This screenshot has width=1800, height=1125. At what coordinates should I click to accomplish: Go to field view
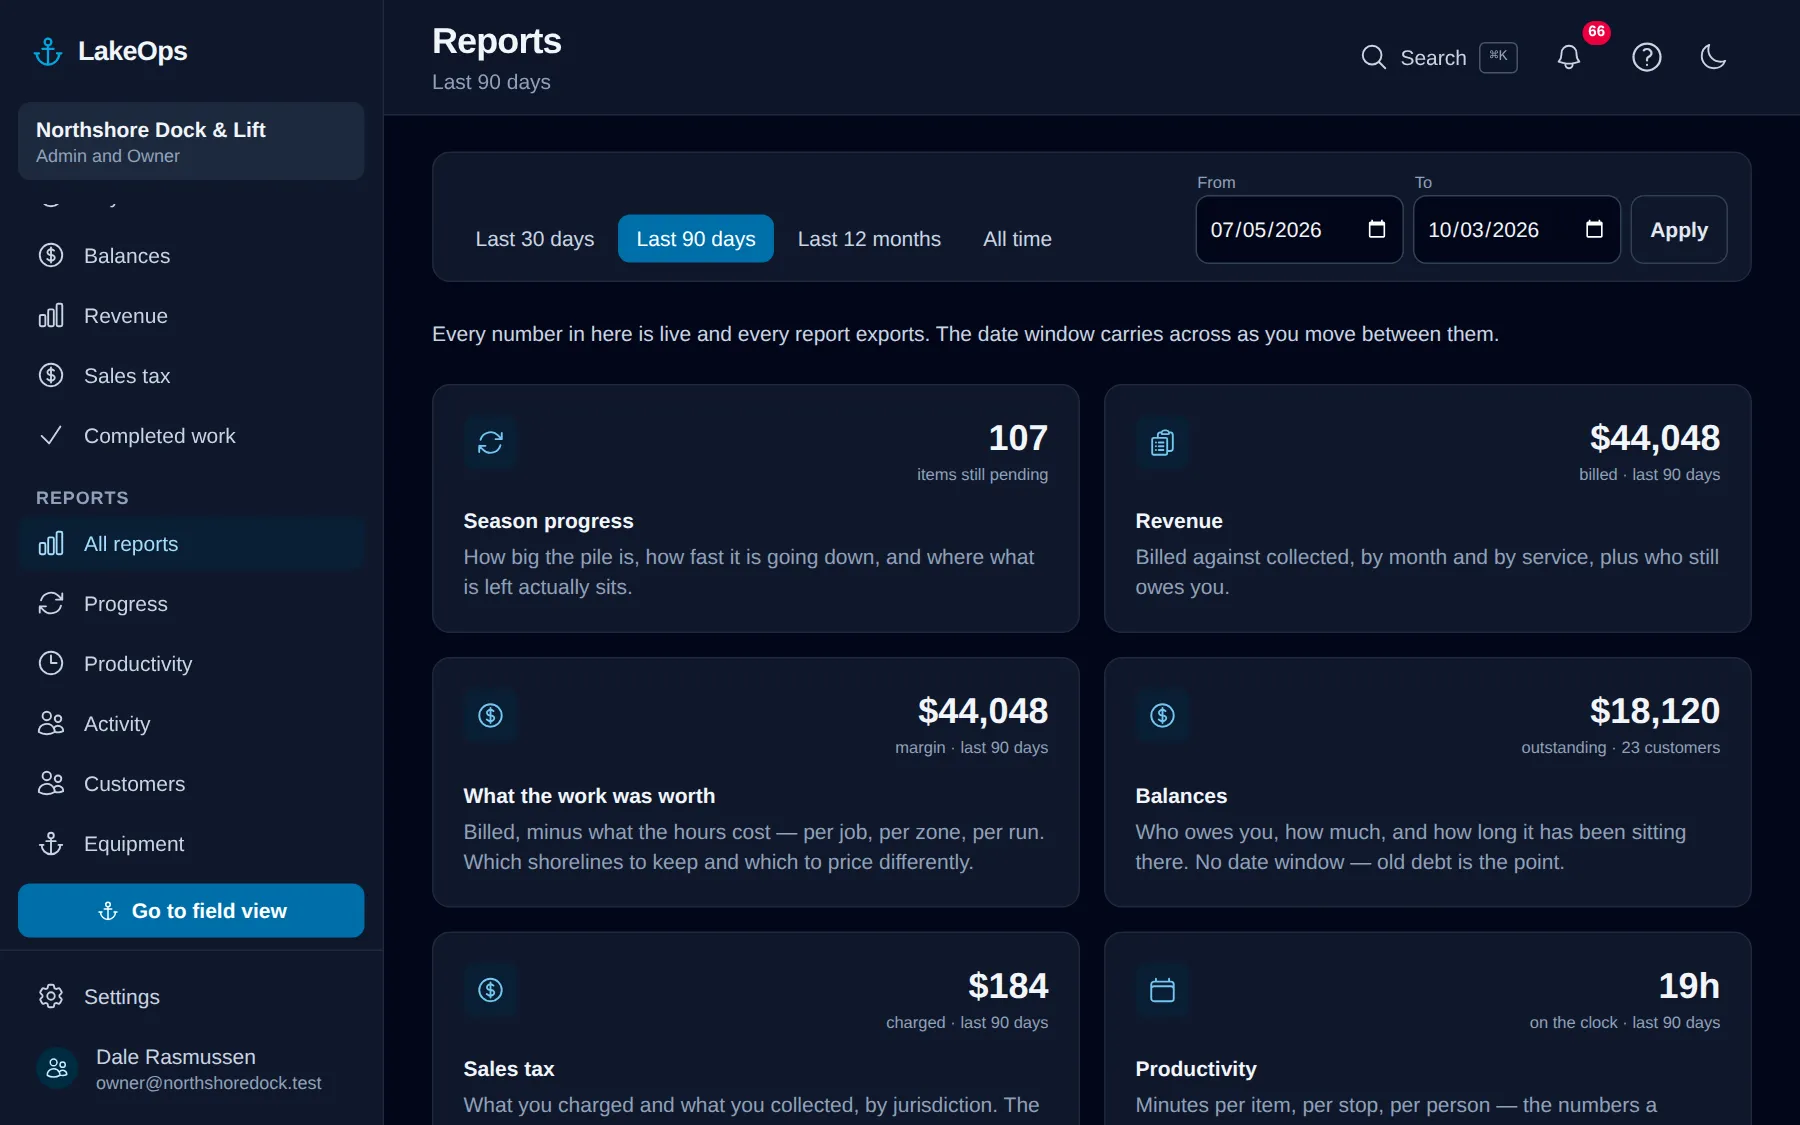pyautogui.click(x=191, y=910)
